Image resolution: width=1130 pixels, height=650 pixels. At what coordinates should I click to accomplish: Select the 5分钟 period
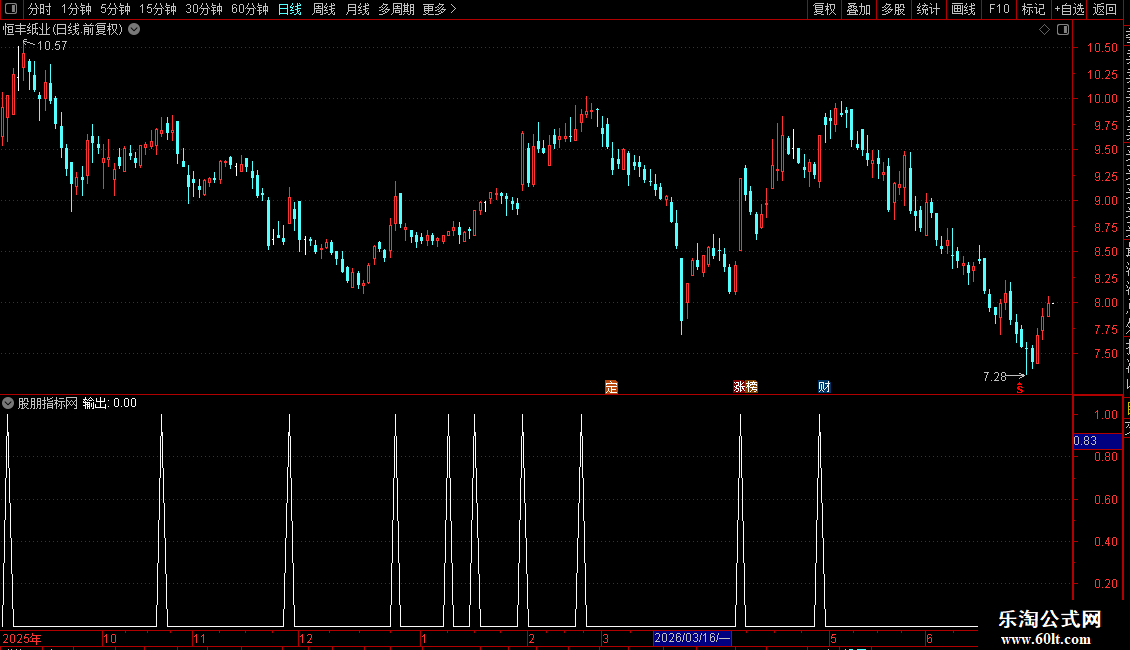(115, 9)
